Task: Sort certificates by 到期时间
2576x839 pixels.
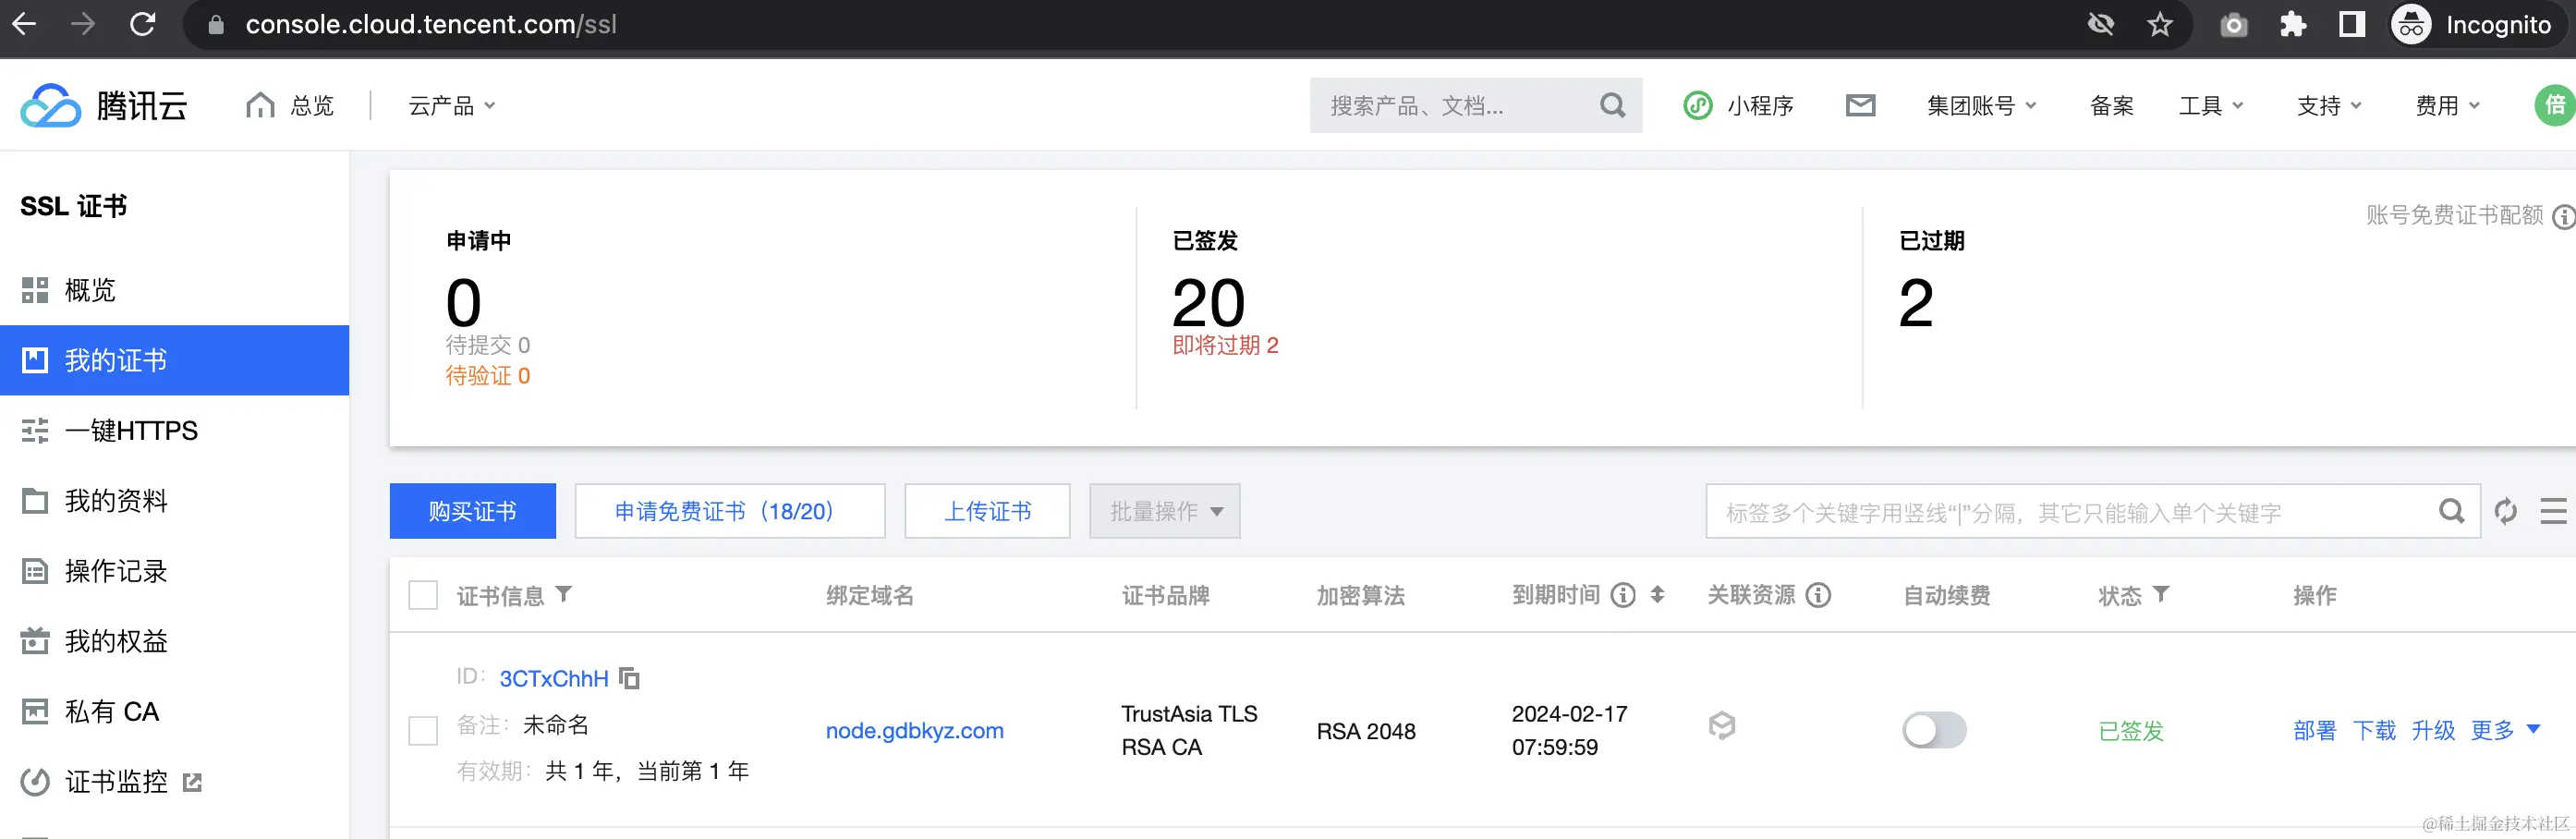Action: (x=1657, y=594)
